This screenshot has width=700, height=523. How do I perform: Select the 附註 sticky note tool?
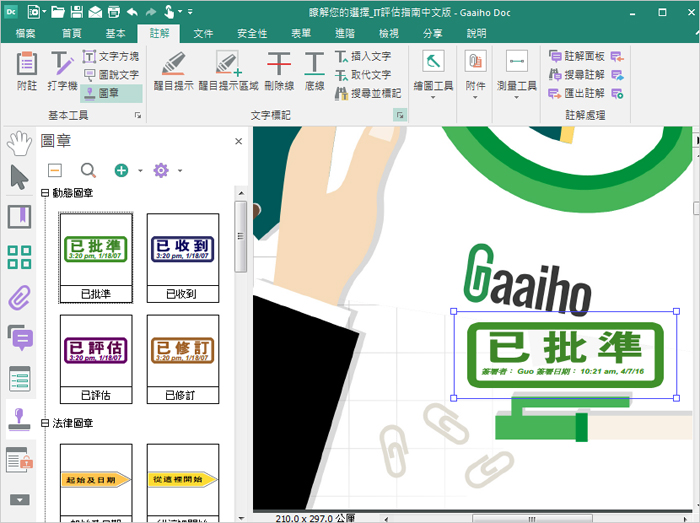[27, 71]
